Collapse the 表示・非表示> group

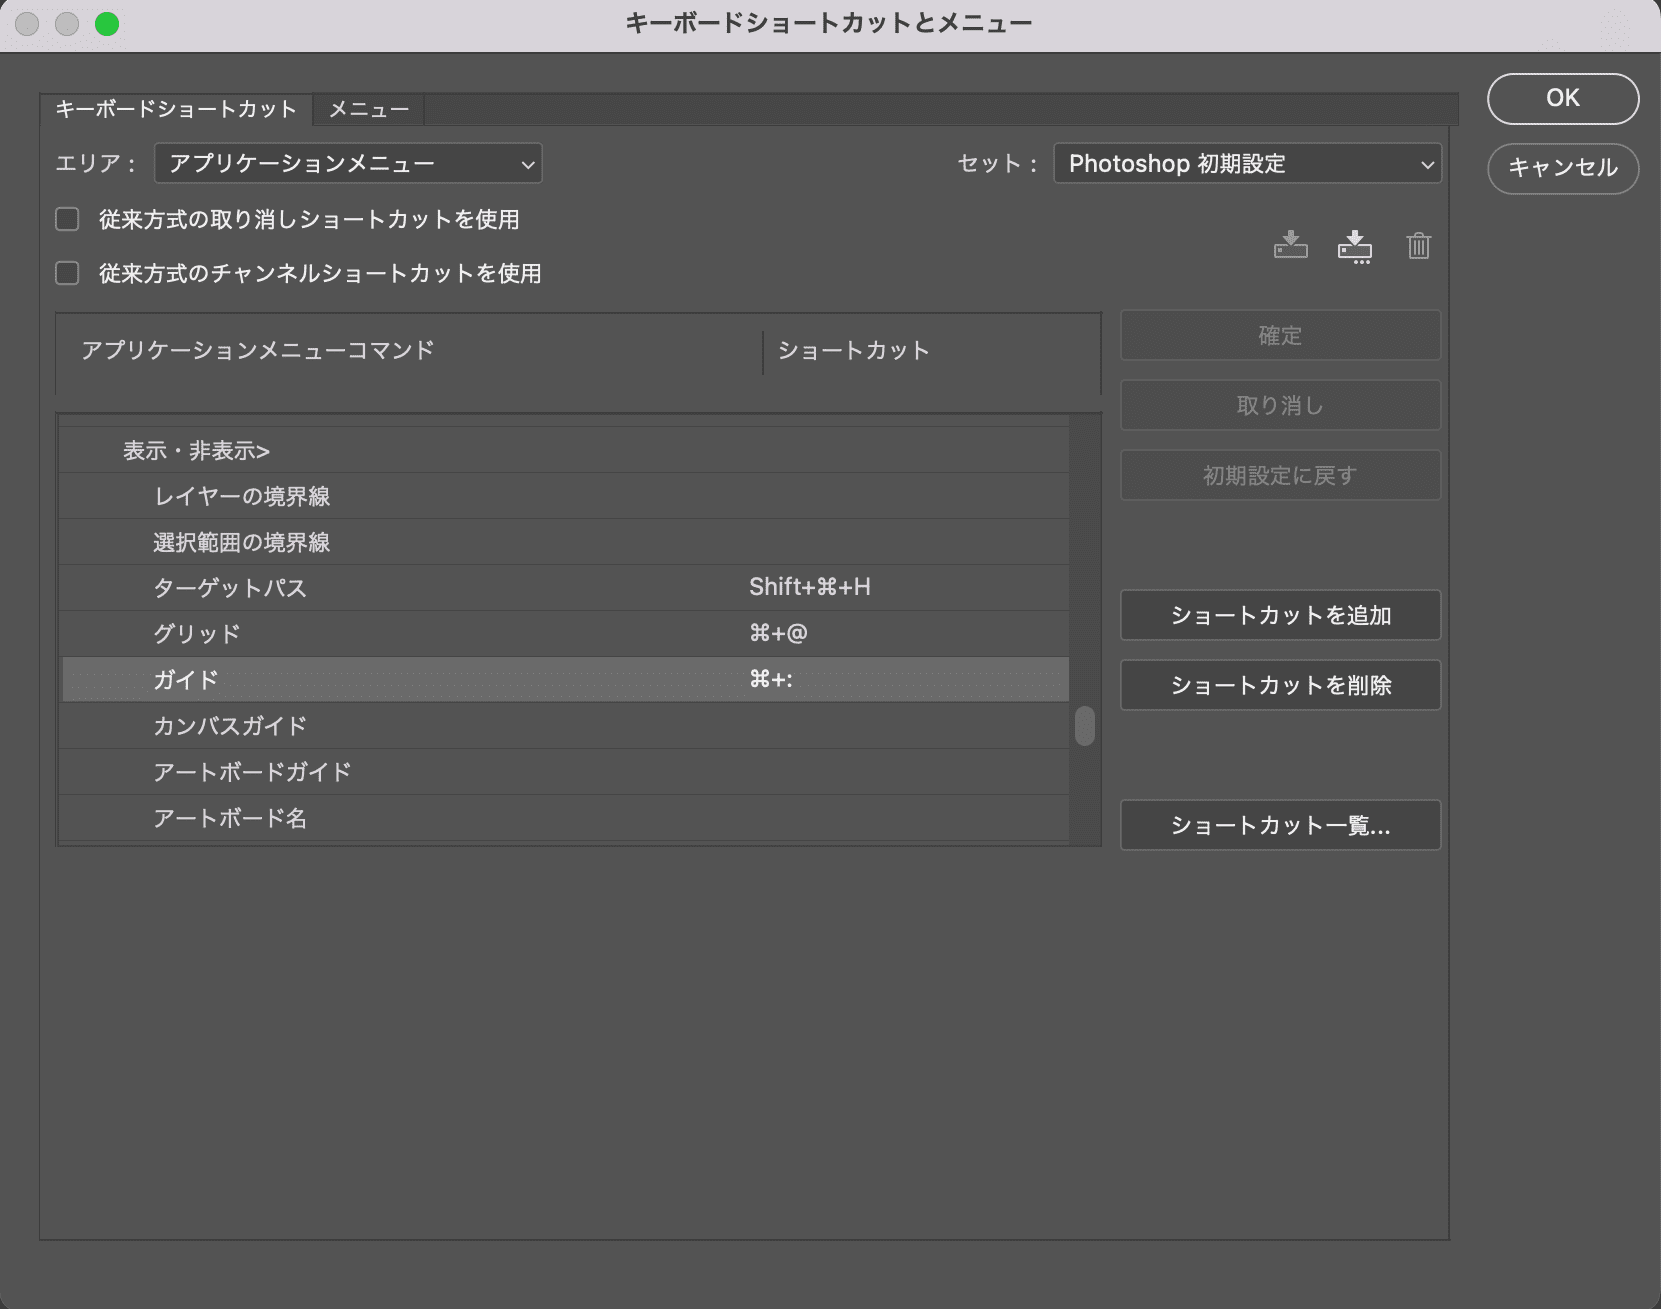tap(196, 451)
